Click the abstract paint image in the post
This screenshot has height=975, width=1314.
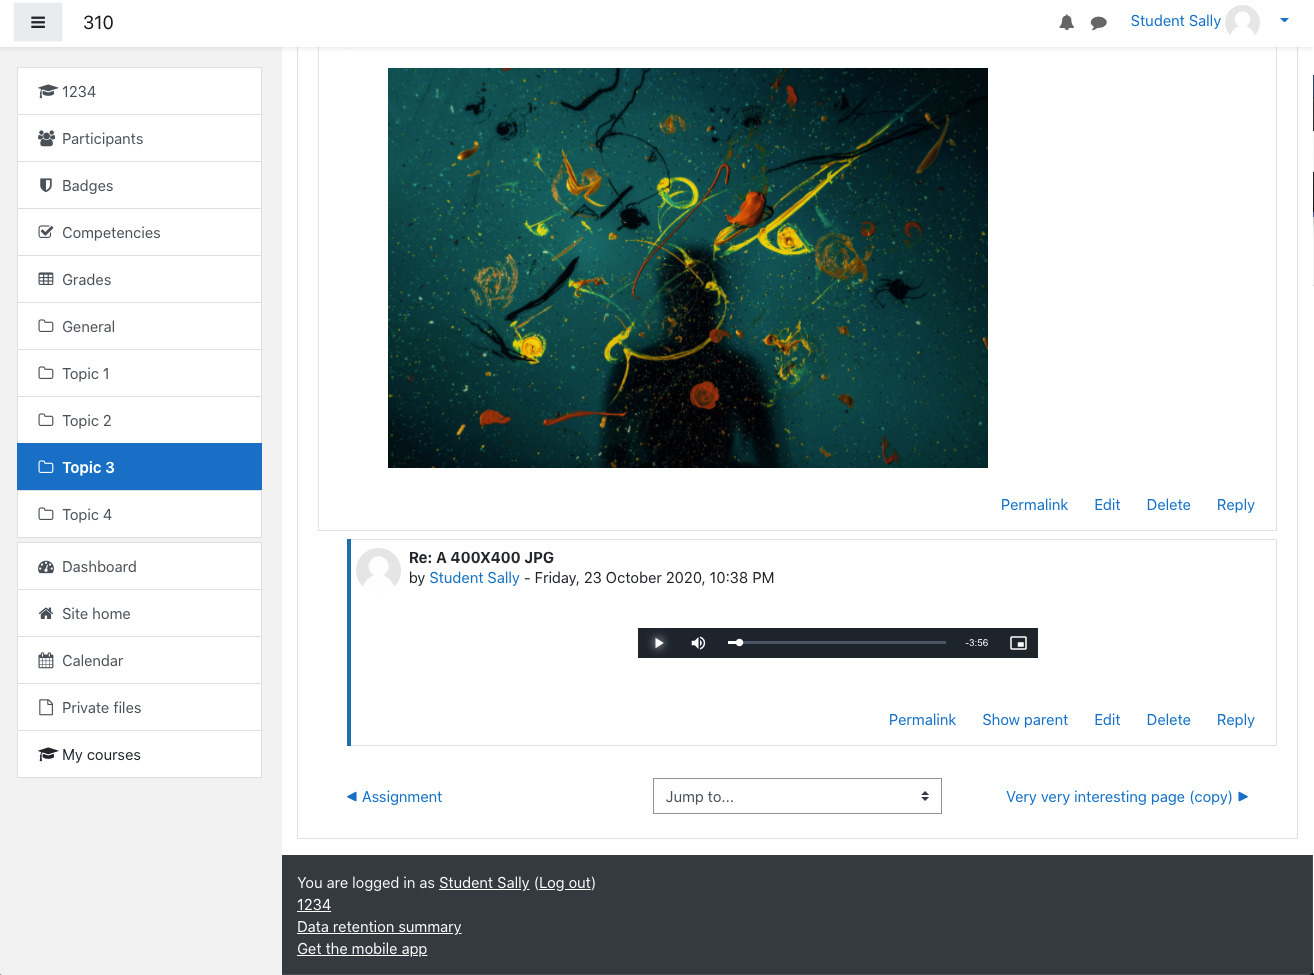point(688,268)
